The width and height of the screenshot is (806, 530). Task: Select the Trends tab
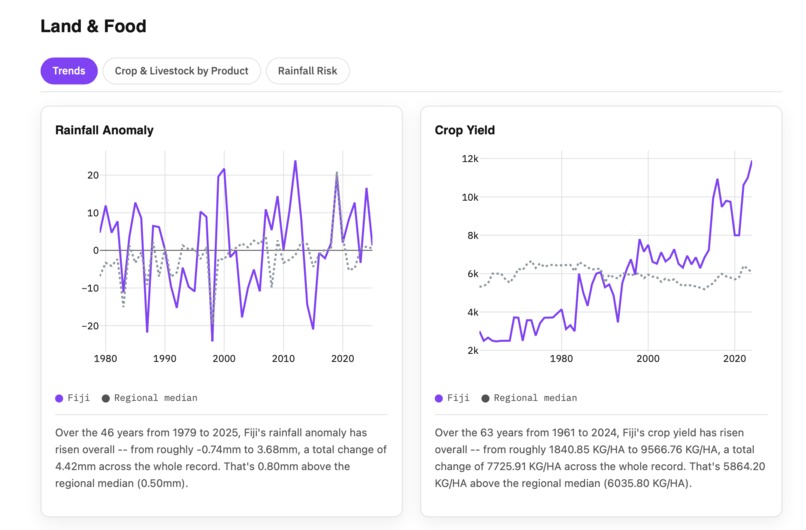point(69,71)
